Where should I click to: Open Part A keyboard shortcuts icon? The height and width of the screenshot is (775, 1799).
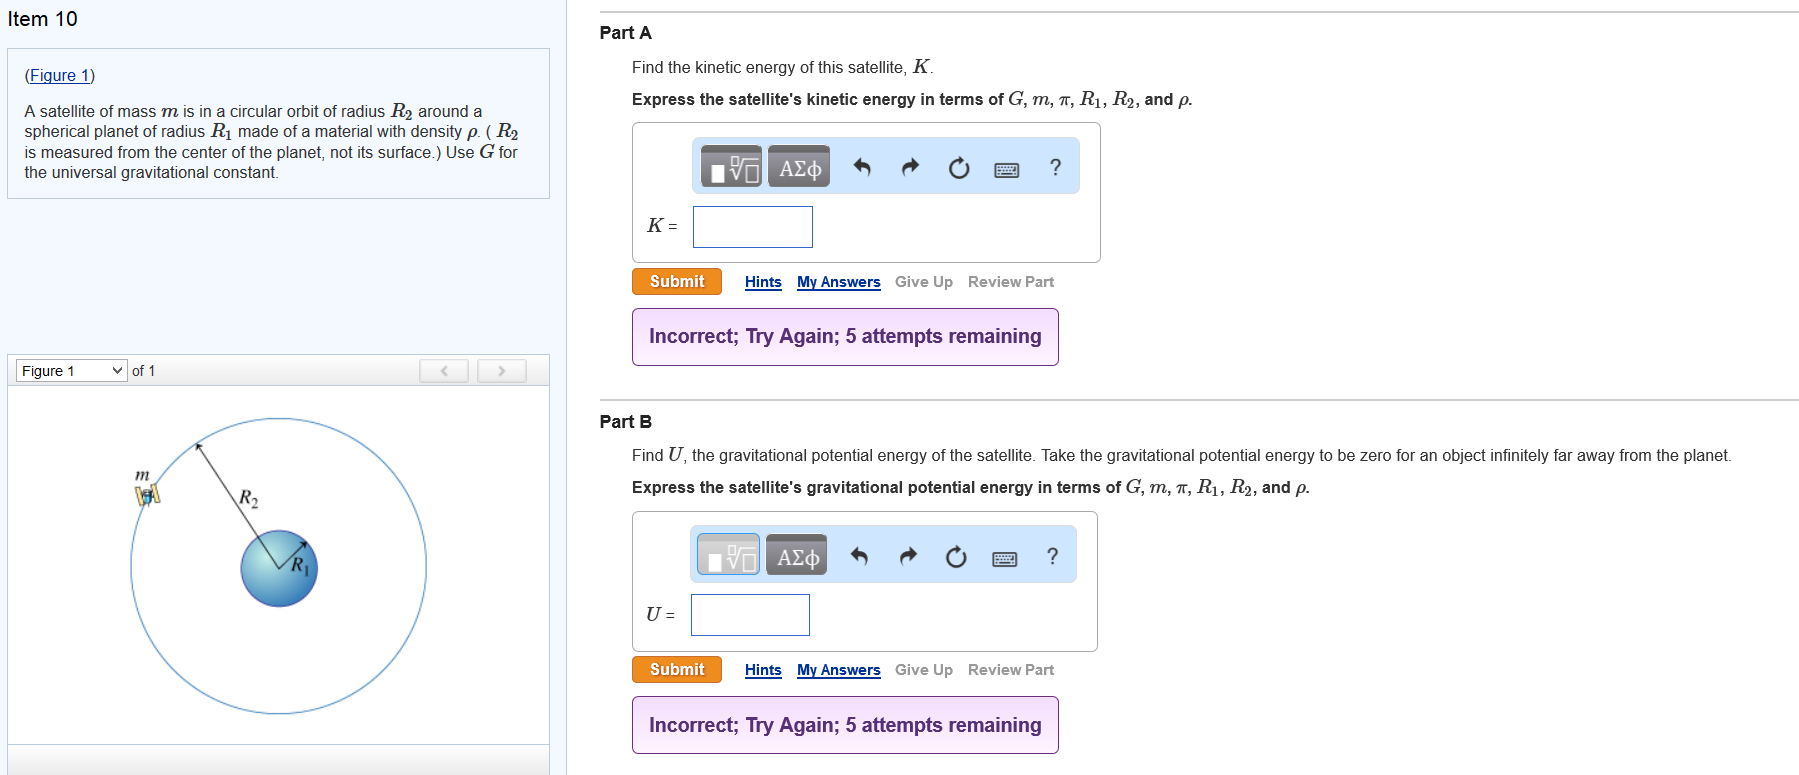(x=1006, y=169)
